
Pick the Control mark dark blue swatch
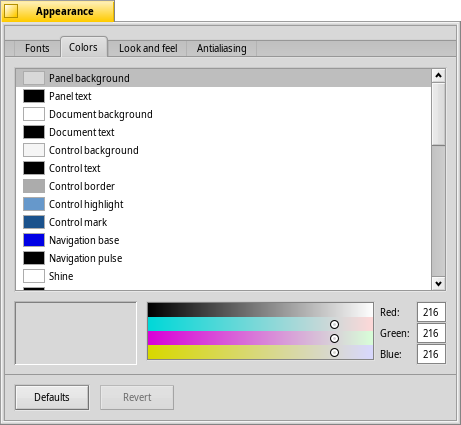pyautogui.click(x=34, y=222)
